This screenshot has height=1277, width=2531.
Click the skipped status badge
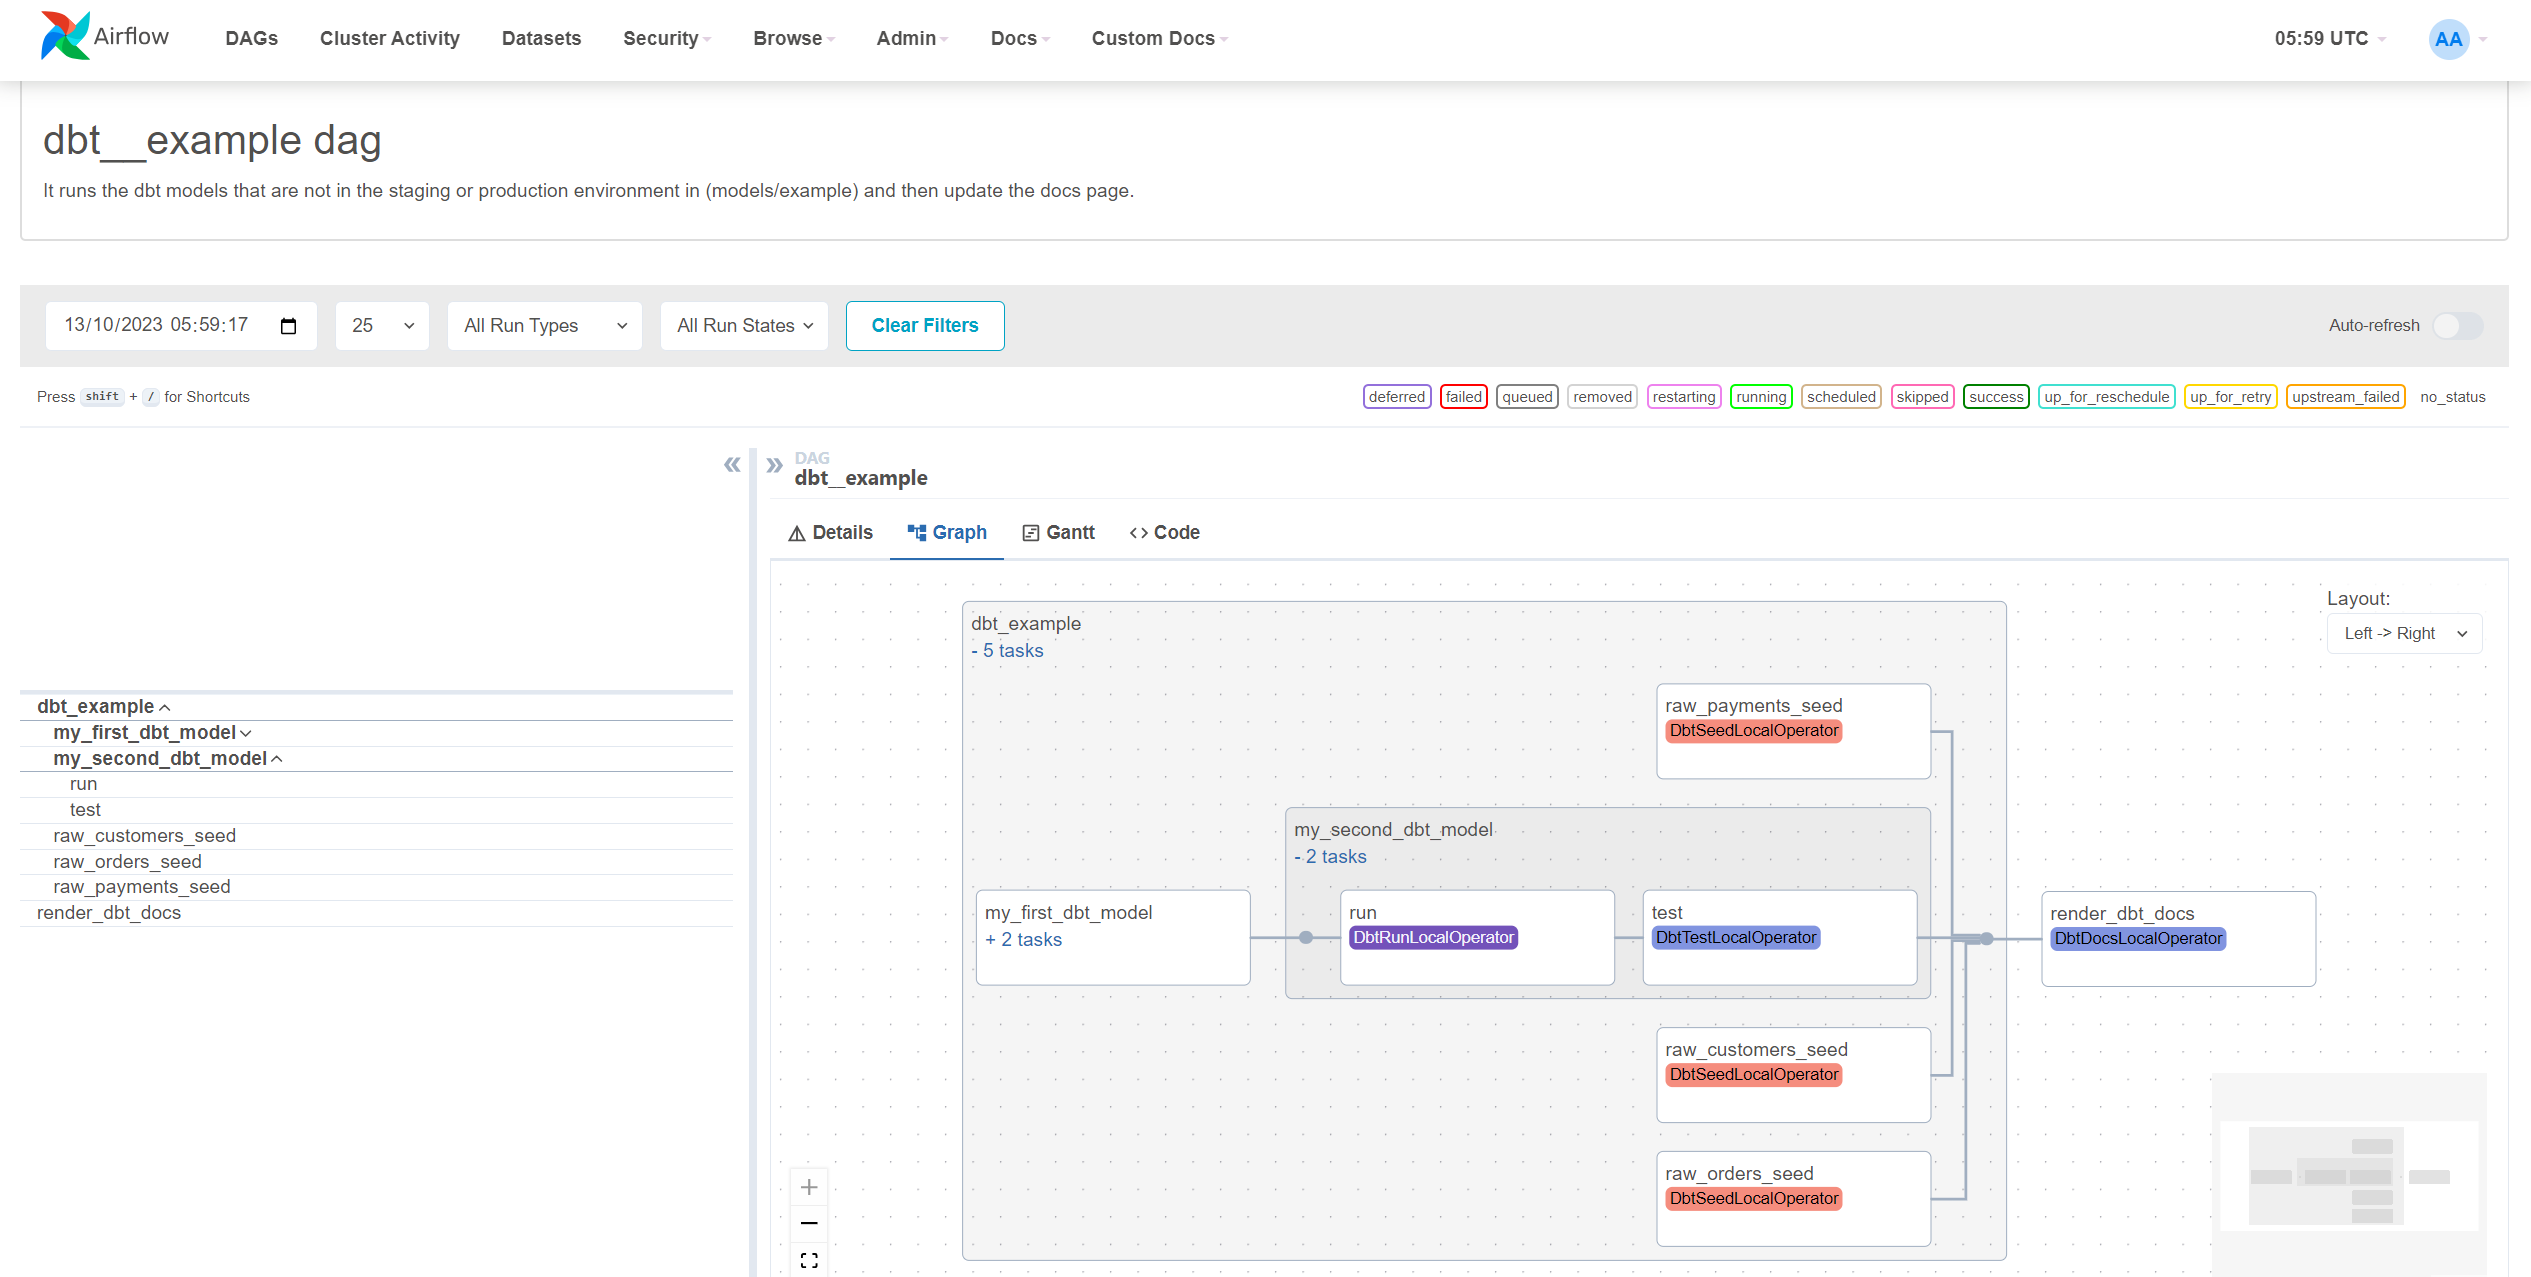pos(1922,397)
